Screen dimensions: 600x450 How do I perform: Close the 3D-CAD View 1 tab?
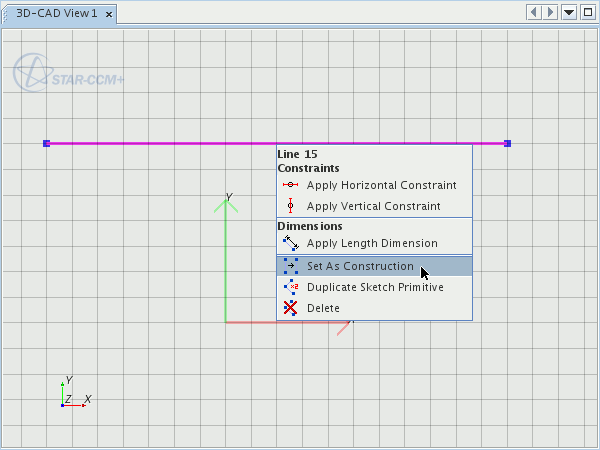click(x=108, y=14)
